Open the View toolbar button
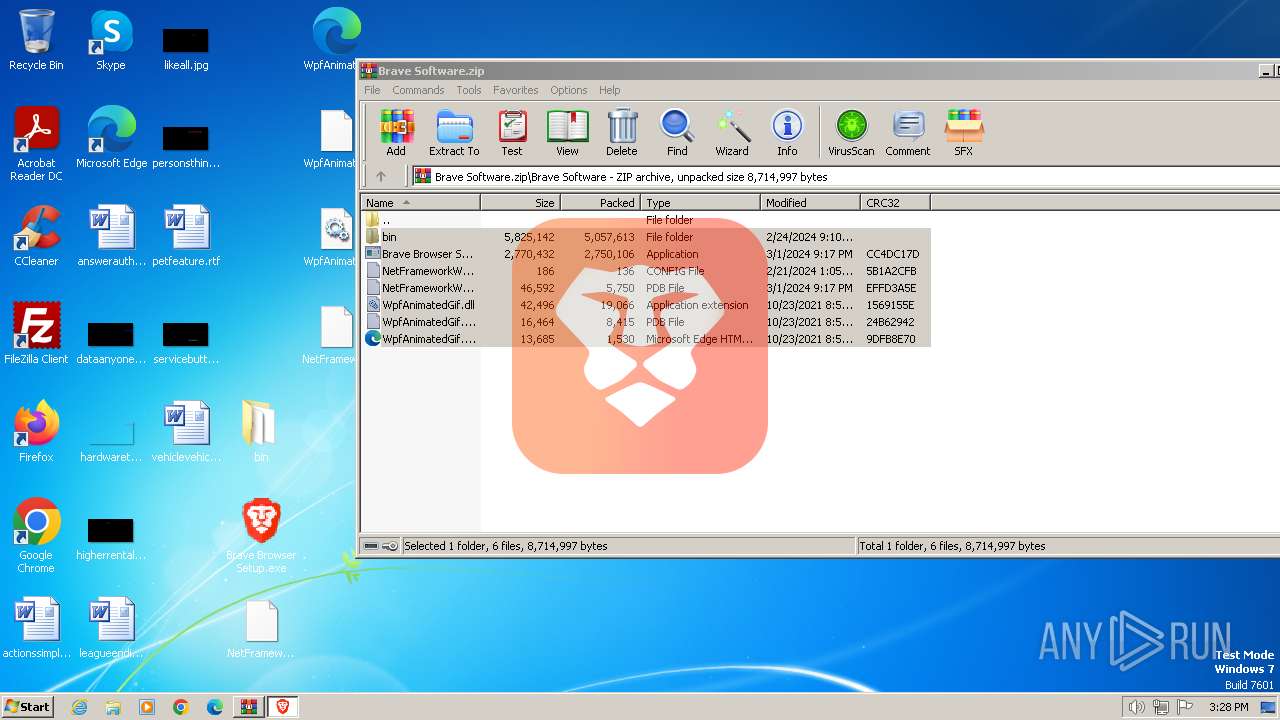 click(x=567, y=133)
